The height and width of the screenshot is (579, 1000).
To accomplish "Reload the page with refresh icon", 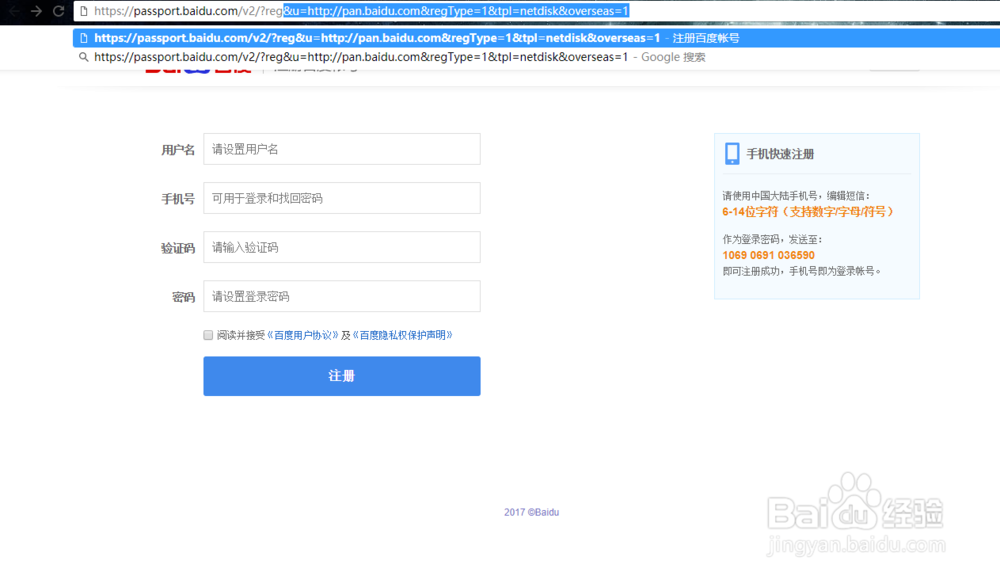I will point(59,11).
